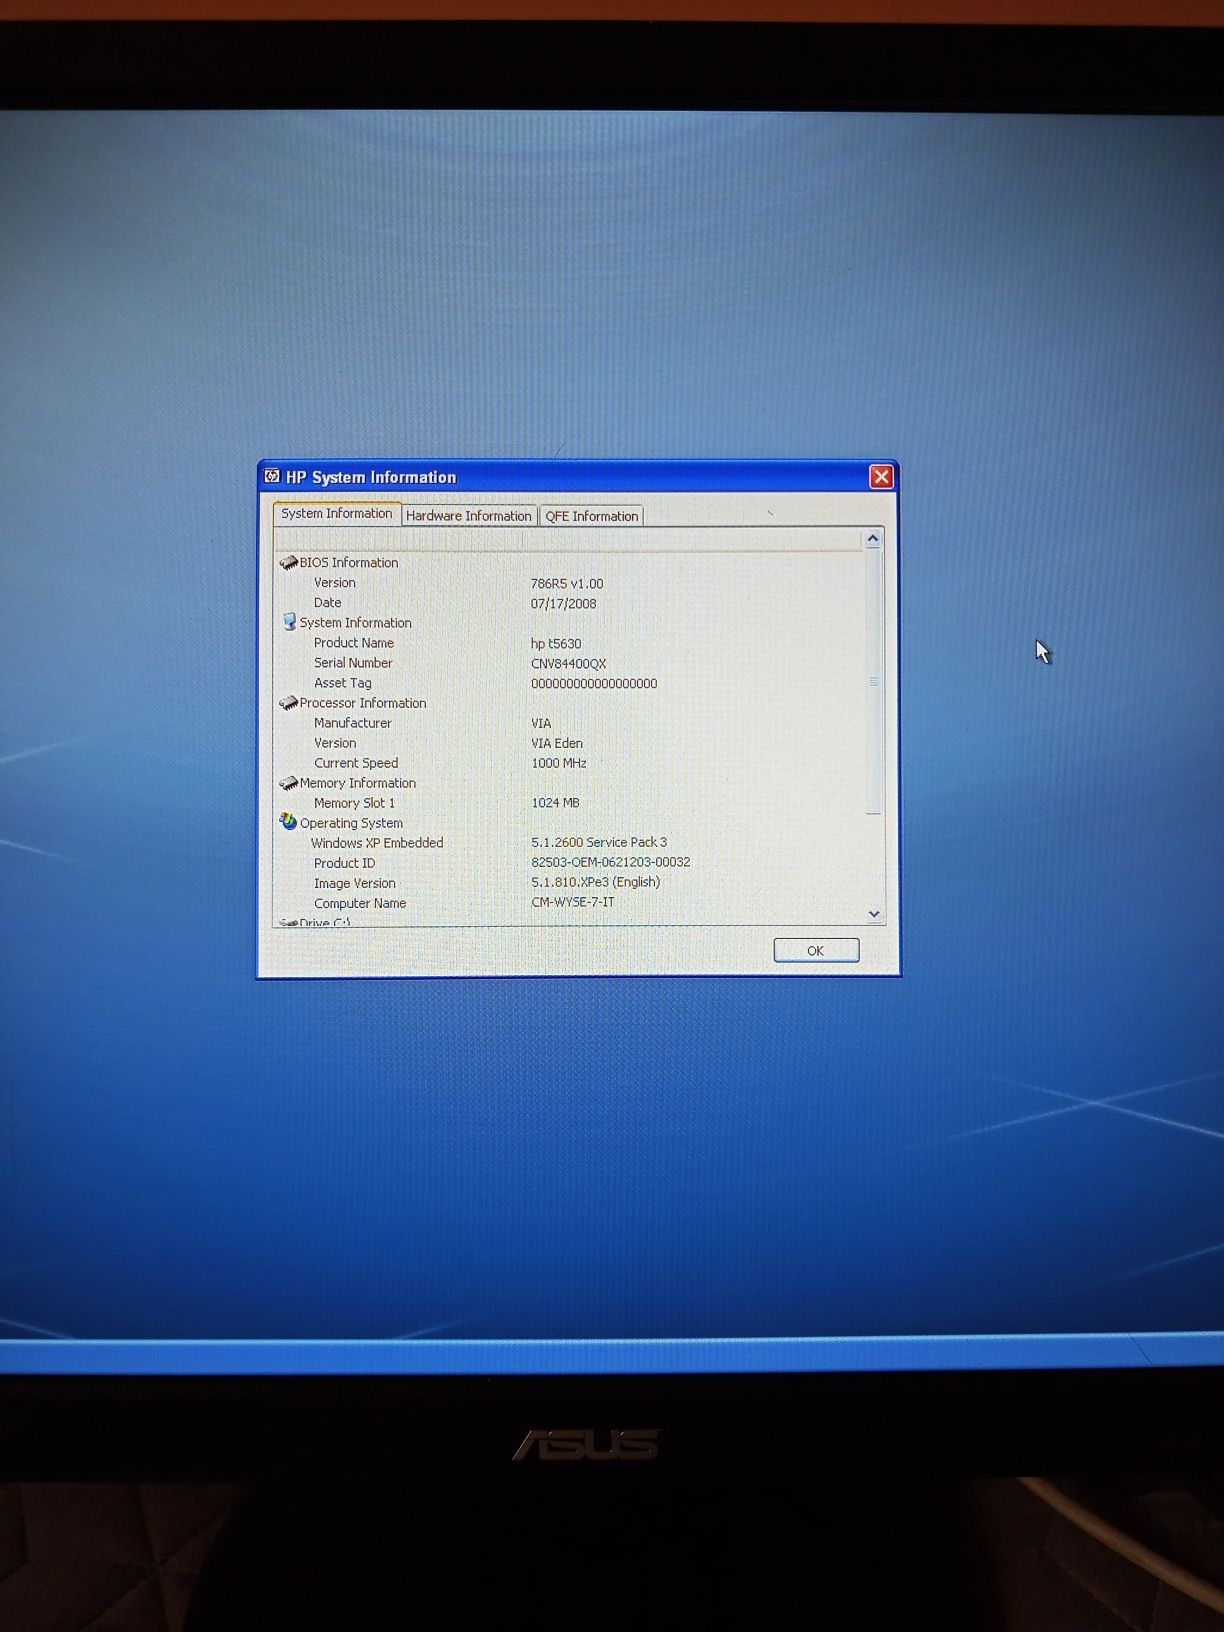The width and height of the screenshot is (1224, 1632).
Task: Click the scrollbar up arrow
Action: click(x=873, y=539)
